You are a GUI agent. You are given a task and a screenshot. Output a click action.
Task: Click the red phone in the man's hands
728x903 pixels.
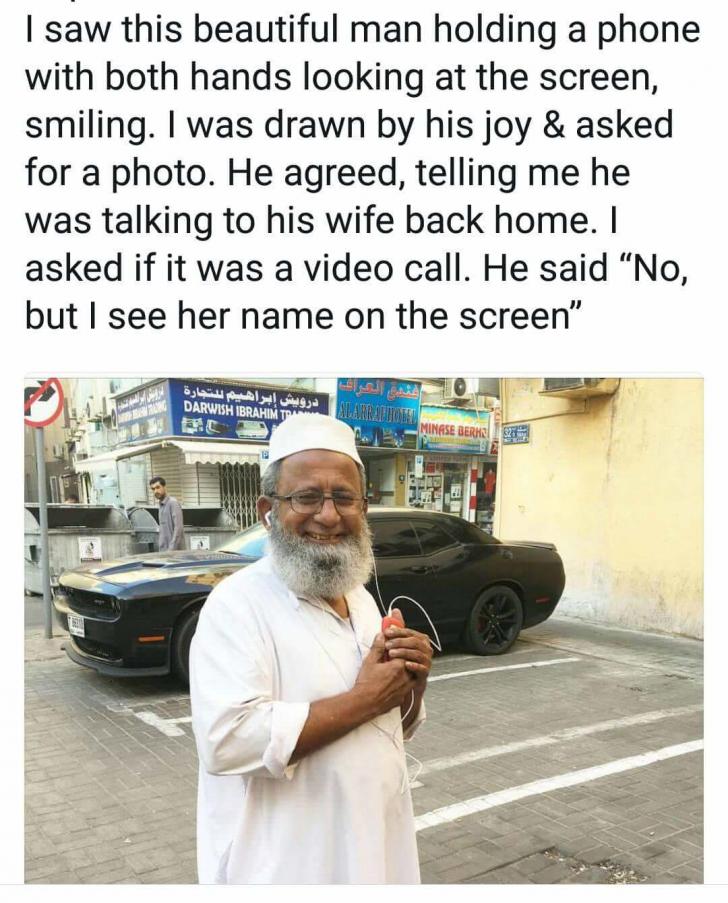pyautogui.click(x=392, y=624)
